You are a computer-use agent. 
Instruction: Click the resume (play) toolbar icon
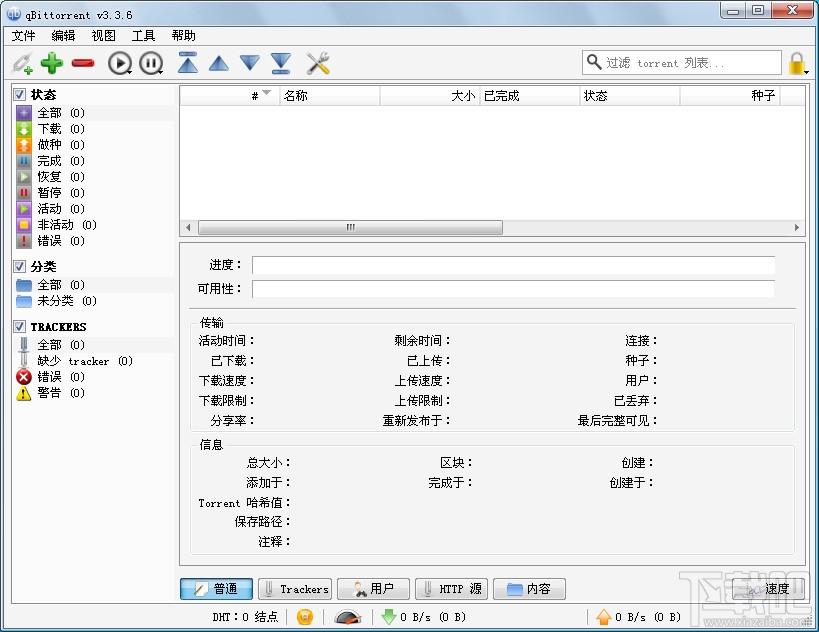point(120,63)
